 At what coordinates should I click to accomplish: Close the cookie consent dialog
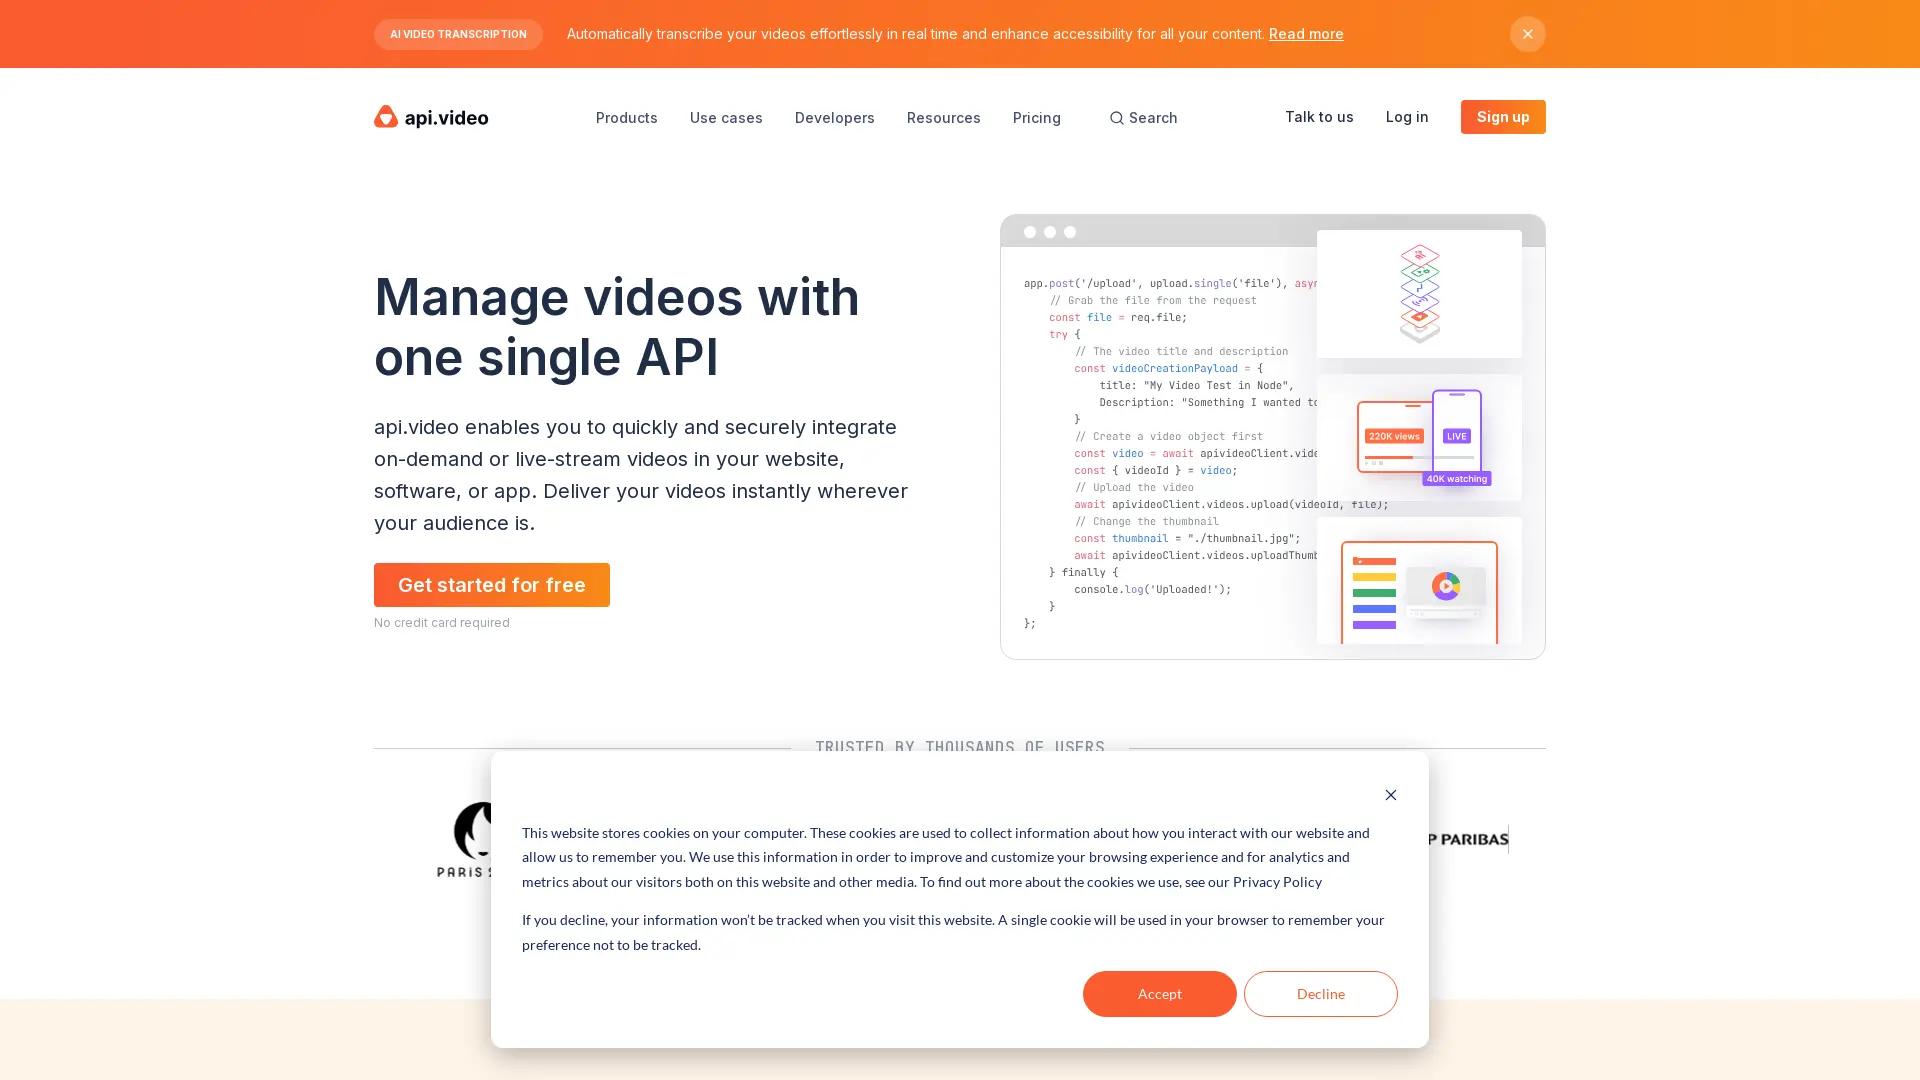(1390, 795)
